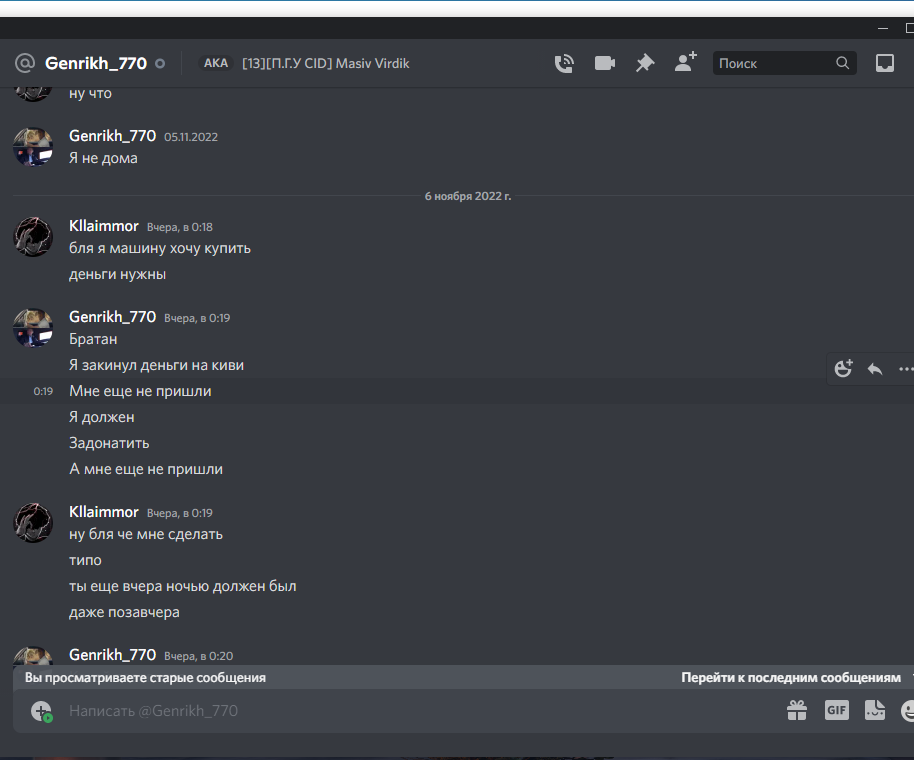Click the search field 'Поиск'

tap(784, 63)
